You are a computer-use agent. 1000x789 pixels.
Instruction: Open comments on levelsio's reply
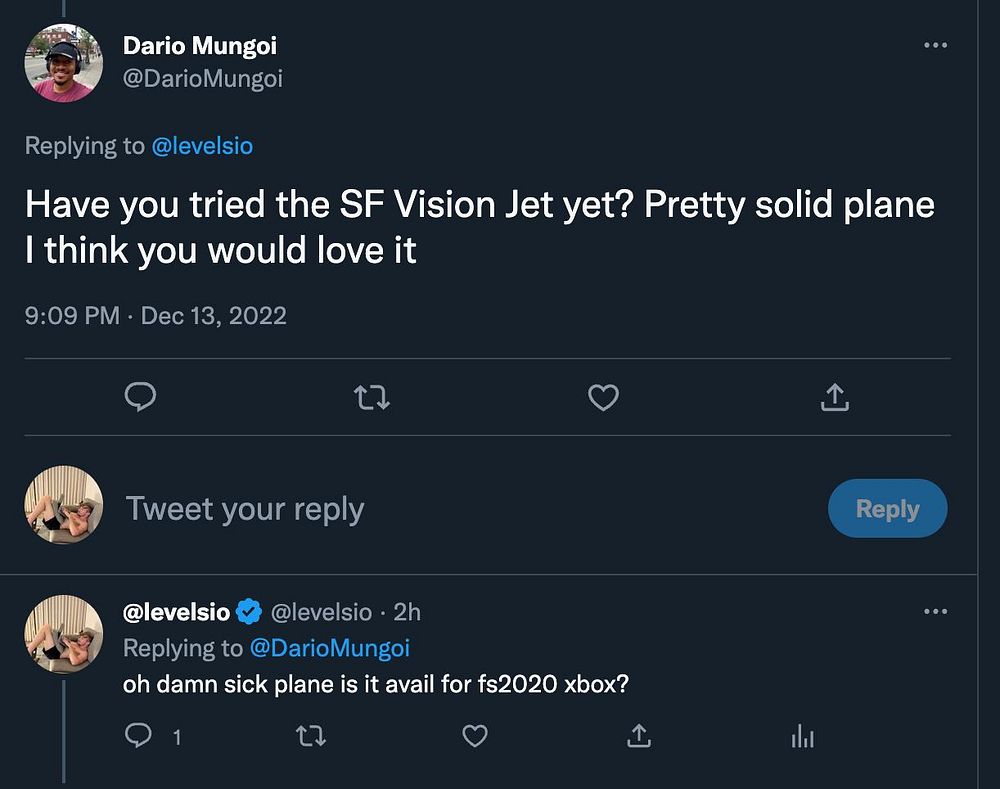tap(138, 737)
